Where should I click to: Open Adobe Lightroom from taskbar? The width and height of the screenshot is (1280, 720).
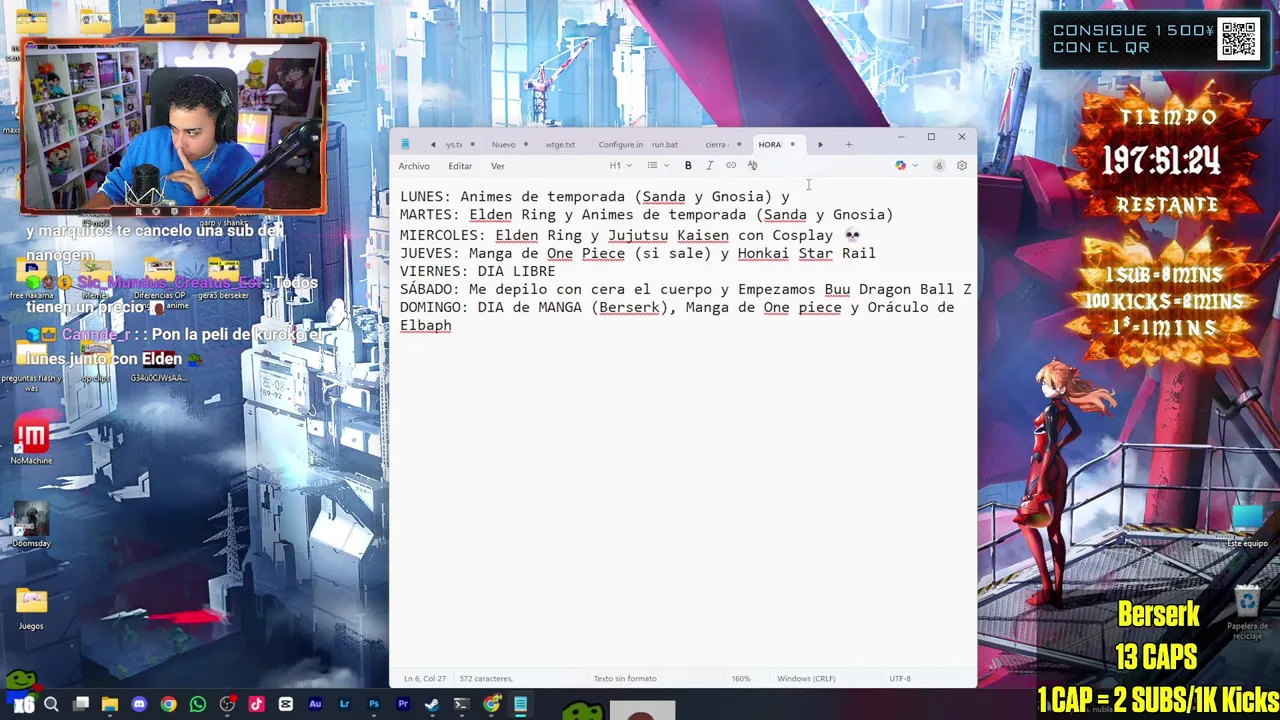click(x=344, y=705)
